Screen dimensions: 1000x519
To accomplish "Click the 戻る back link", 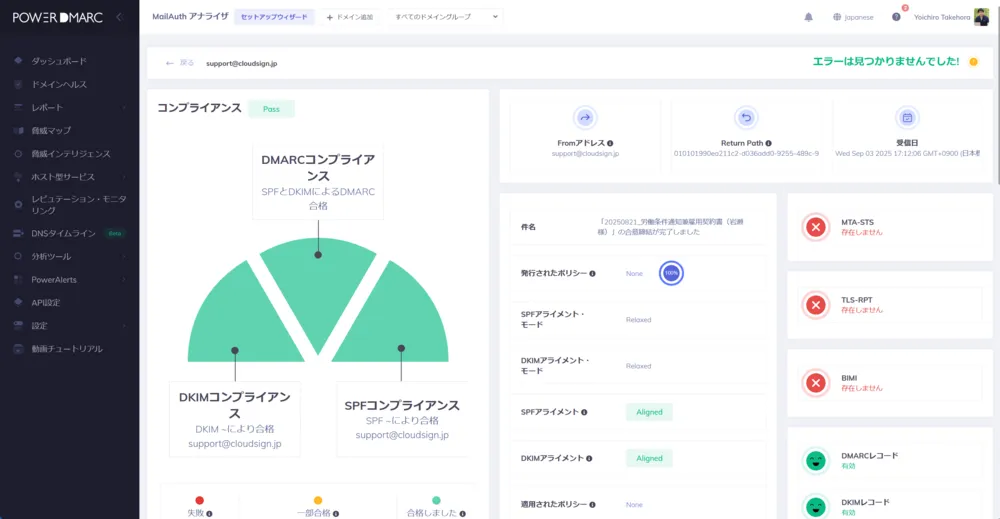I will tap(180, 63).
